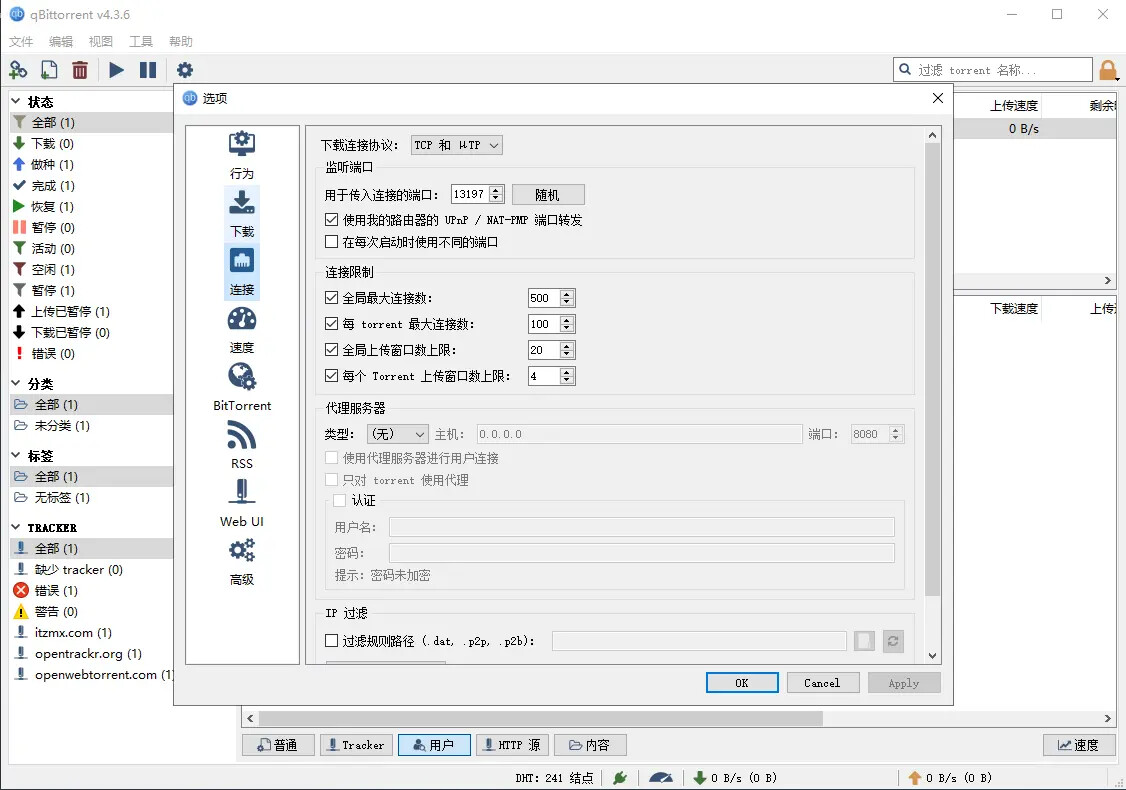Screen dimensions: 1126x790
Task: Click the 全局最大连接数 spinner up arrow
Action: point(567,294)
